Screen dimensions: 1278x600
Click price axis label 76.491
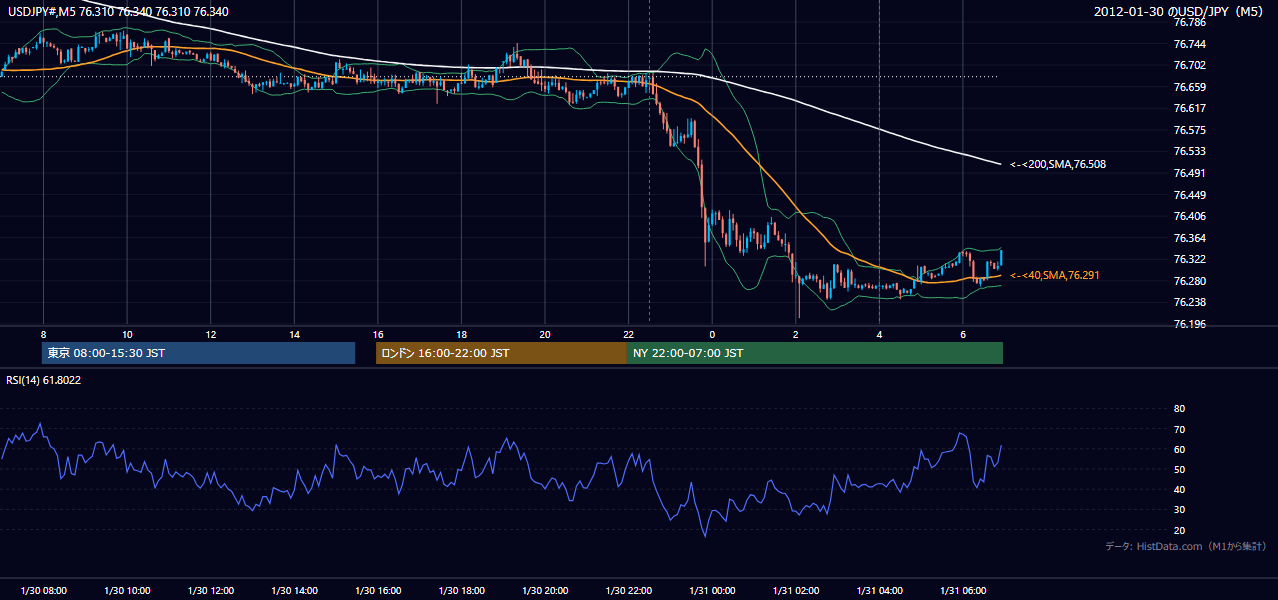tap(1188, 173)
